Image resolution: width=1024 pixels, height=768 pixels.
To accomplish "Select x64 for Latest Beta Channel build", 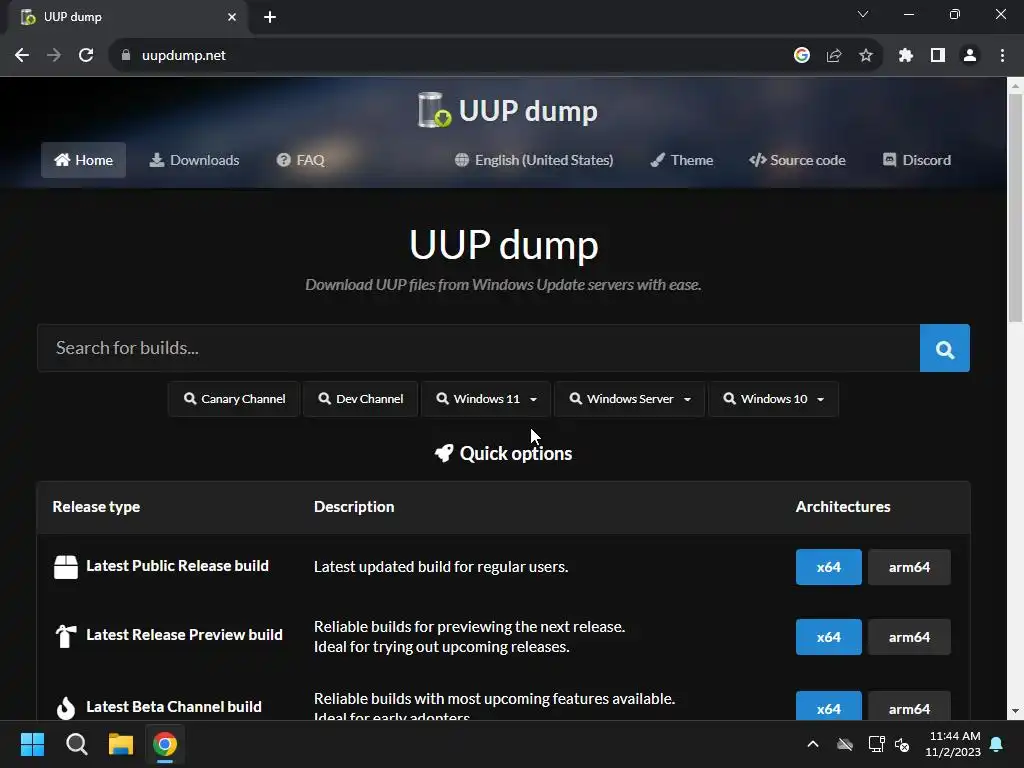I will (828, 706).
